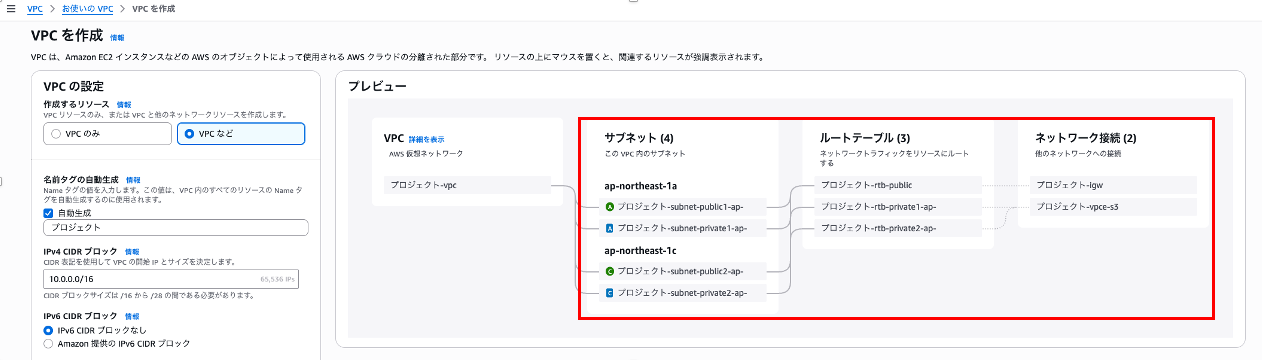Select Amazon 提供の IPv6 CIDR ブロック radio
Image resolution: width=1262 pixels, height=360 pixels.
click(x=48, y=343)
